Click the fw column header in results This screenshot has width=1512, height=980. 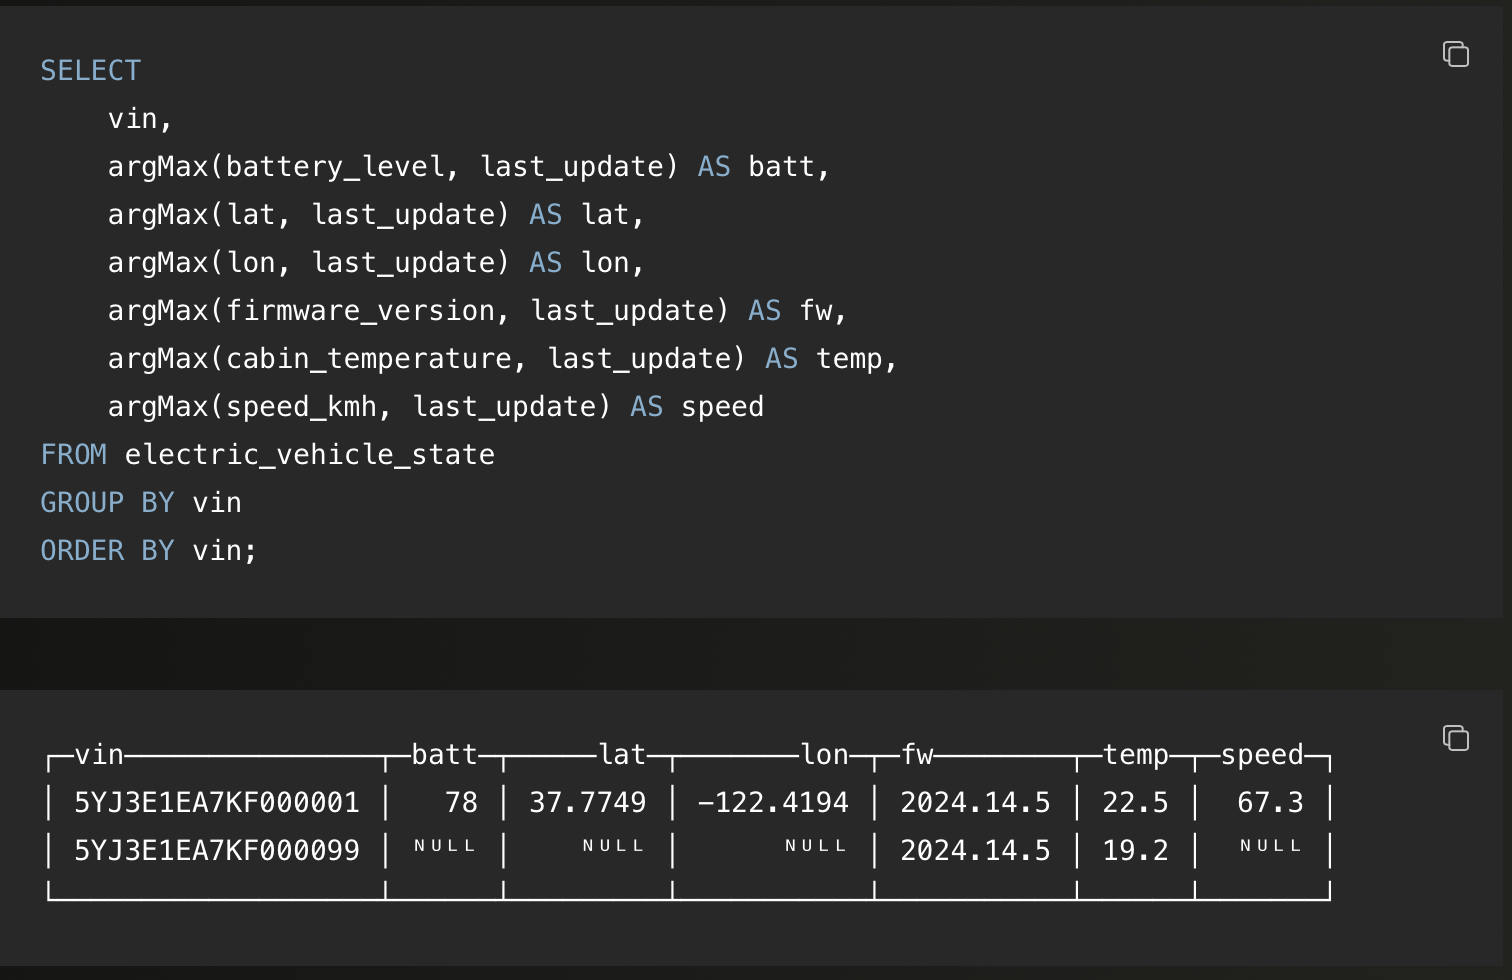(917, 754)
